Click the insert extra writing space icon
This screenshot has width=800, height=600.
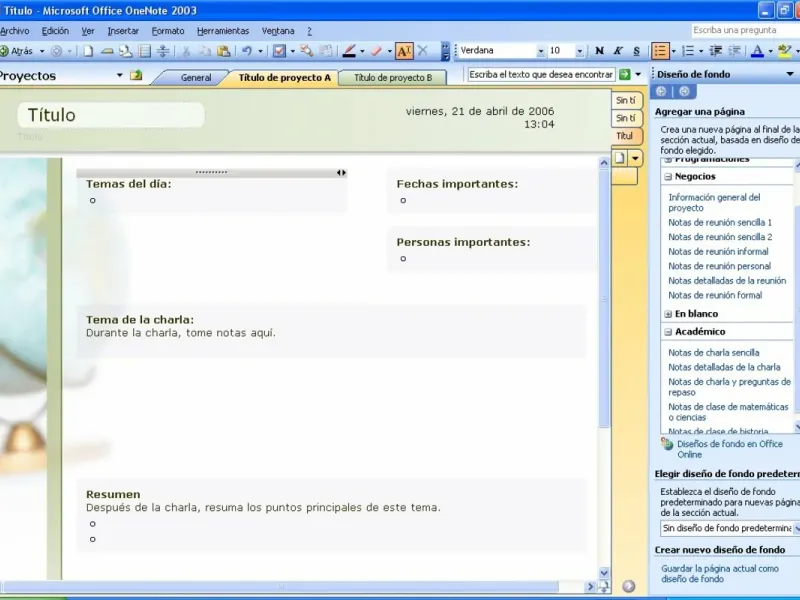[x=163, y=51]
